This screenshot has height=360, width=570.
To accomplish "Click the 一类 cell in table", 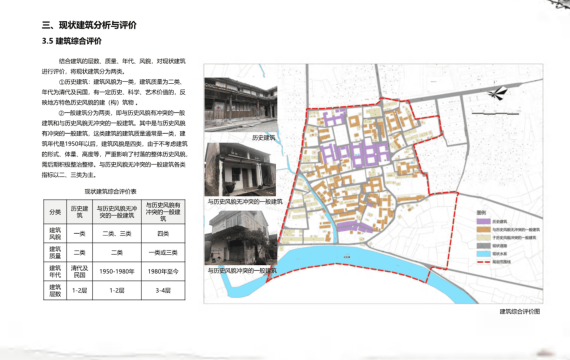I will pyautogui.click(x=80, y=233).
